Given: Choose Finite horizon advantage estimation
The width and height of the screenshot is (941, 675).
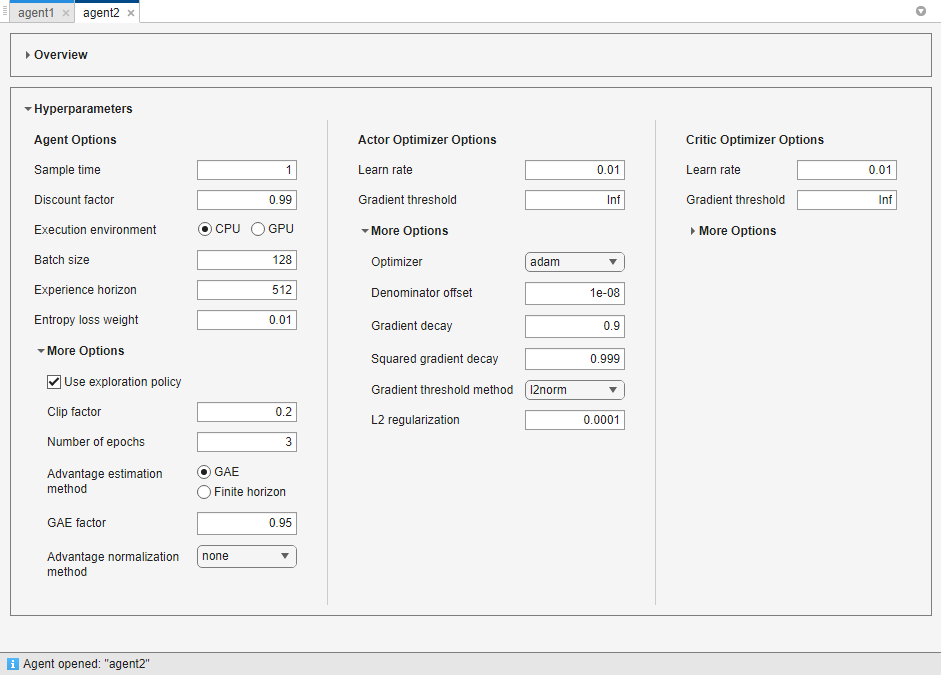Looking at the screenshot, I should [205, 492].
